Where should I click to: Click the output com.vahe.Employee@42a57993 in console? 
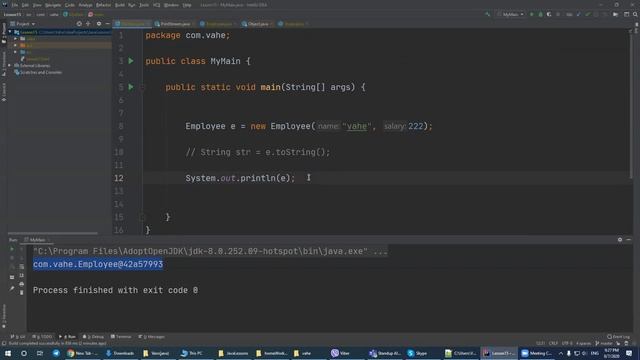pos(98,264)
